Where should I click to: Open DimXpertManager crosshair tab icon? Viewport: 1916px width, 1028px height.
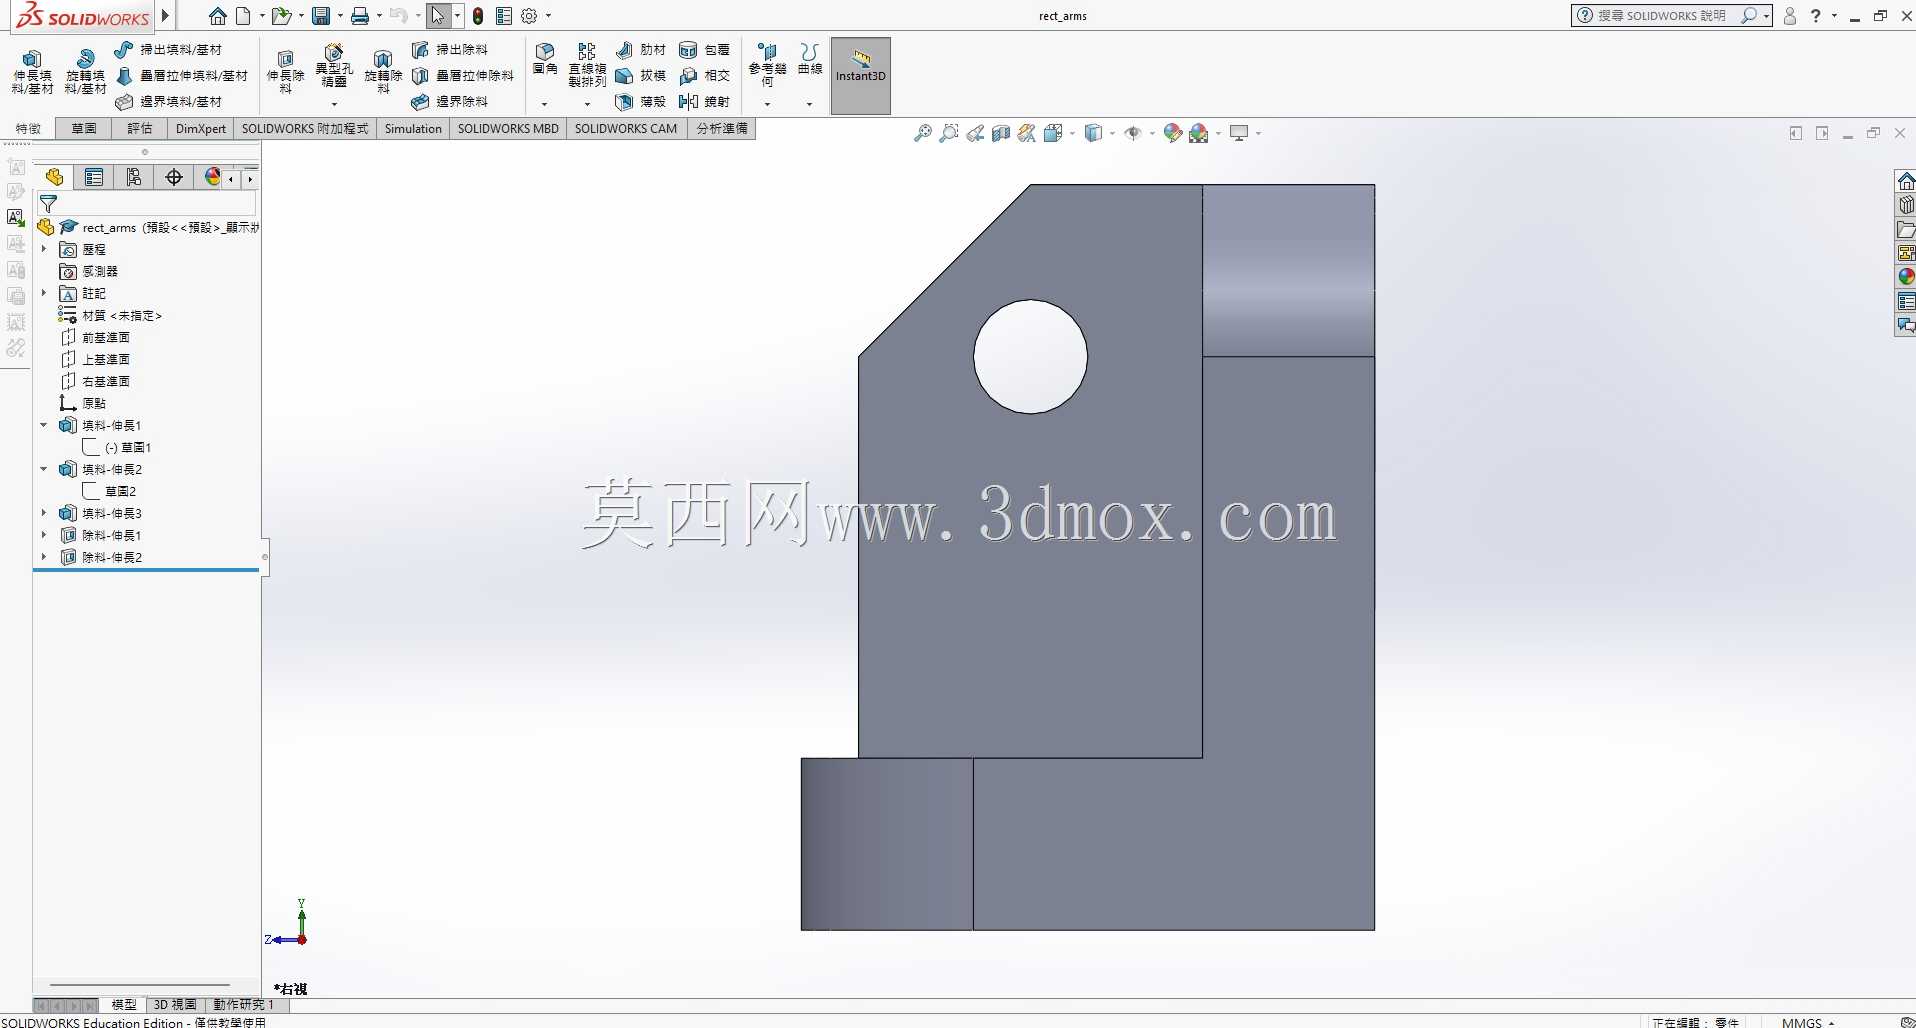click(x=174, y=177)
